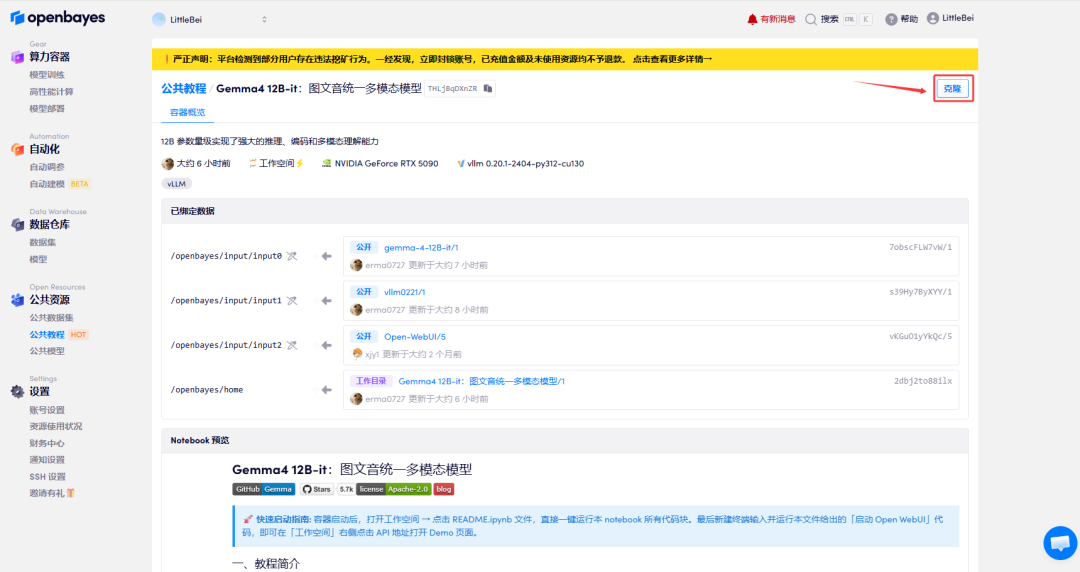The image size is (1080, 572).
Task: Select 公共教程 HOT in the sidebar
Action: (x=59, y=334)
